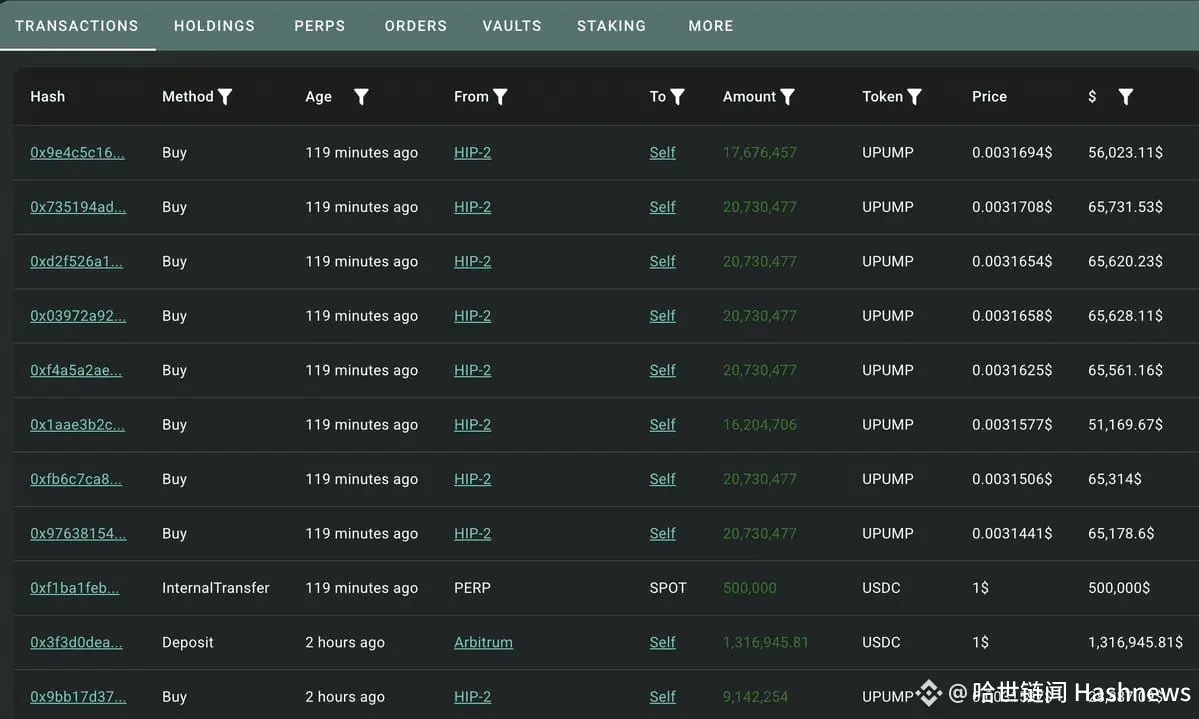Switch to the Staking tab
1199x719 pixels.
[611, 26]
